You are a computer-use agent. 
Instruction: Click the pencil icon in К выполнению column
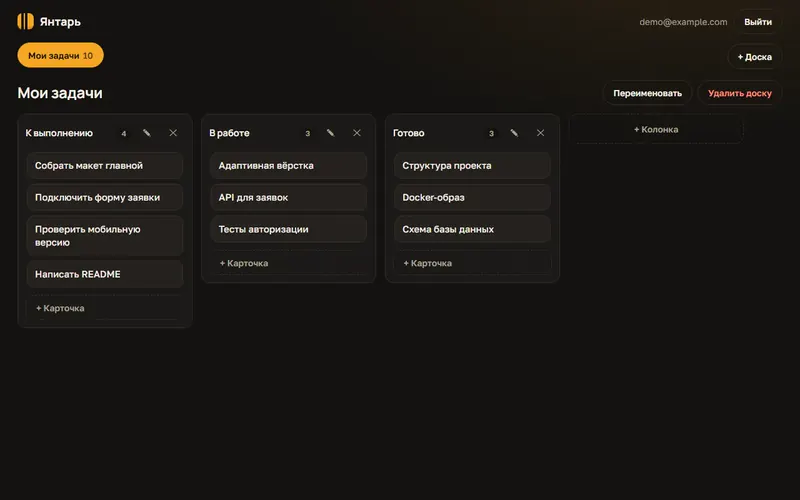[146, 133]
